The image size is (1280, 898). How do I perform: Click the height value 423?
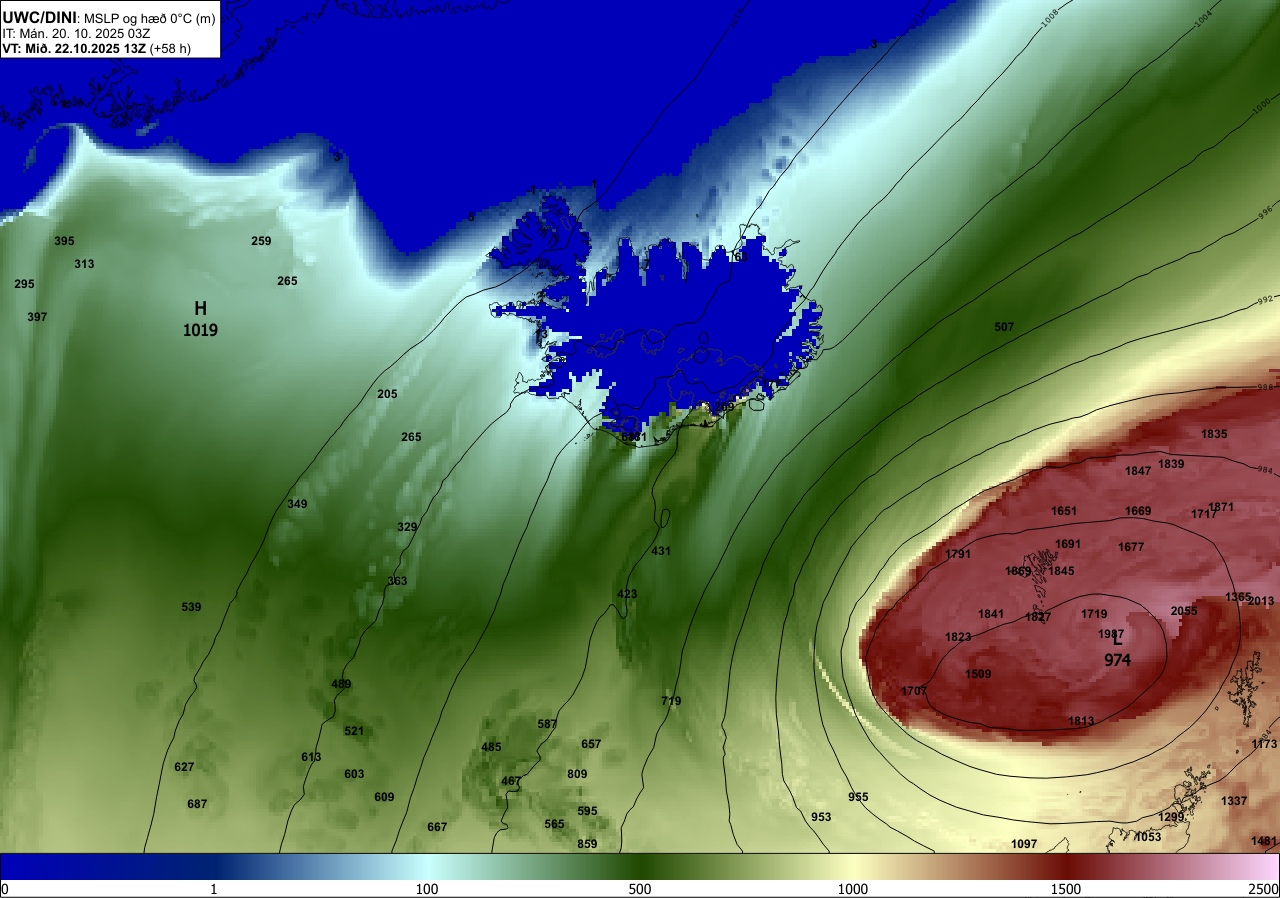(x=627, y=594)
